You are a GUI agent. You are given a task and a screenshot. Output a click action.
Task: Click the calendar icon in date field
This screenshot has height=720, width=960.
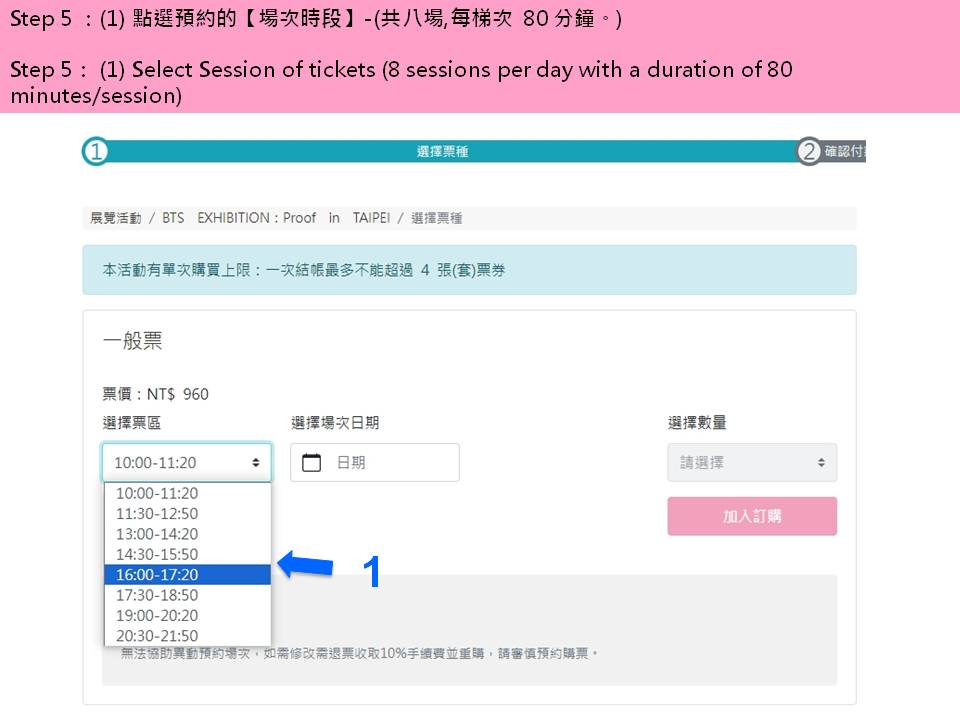311,463
